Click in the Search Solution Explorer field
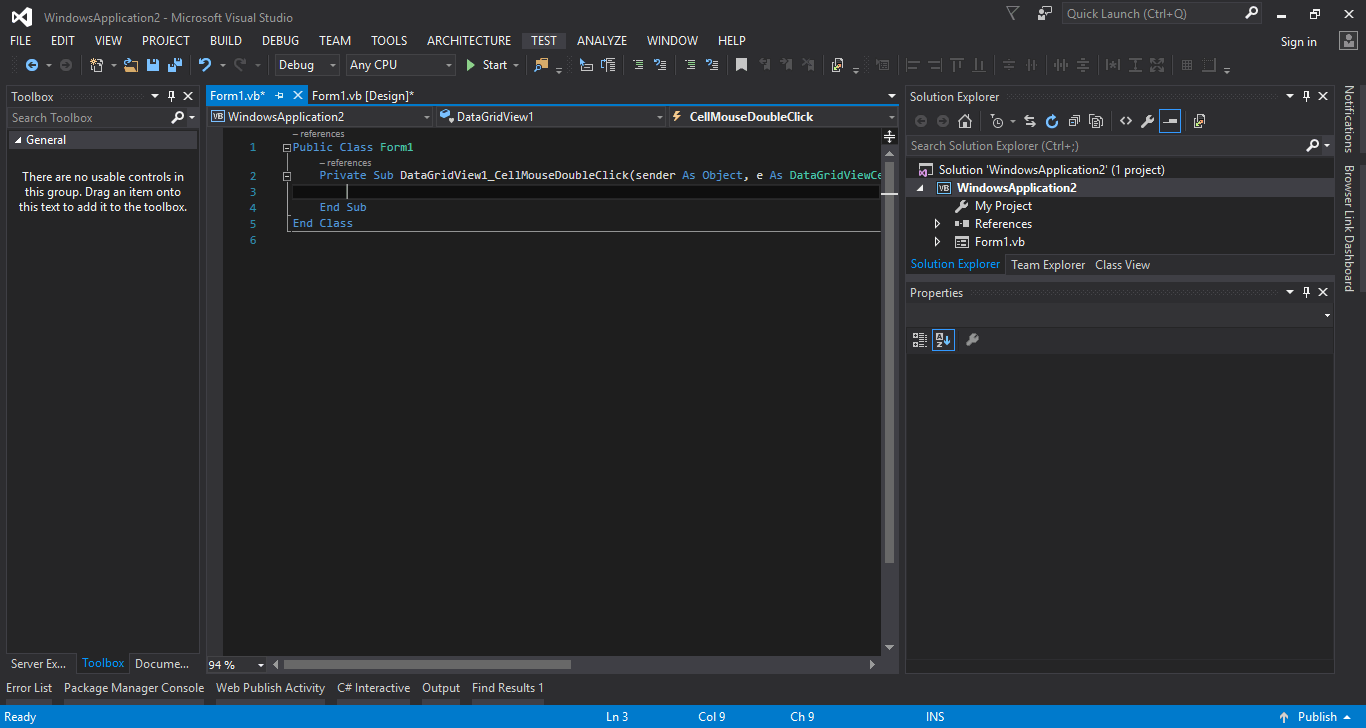 (x=1108, y=146)
